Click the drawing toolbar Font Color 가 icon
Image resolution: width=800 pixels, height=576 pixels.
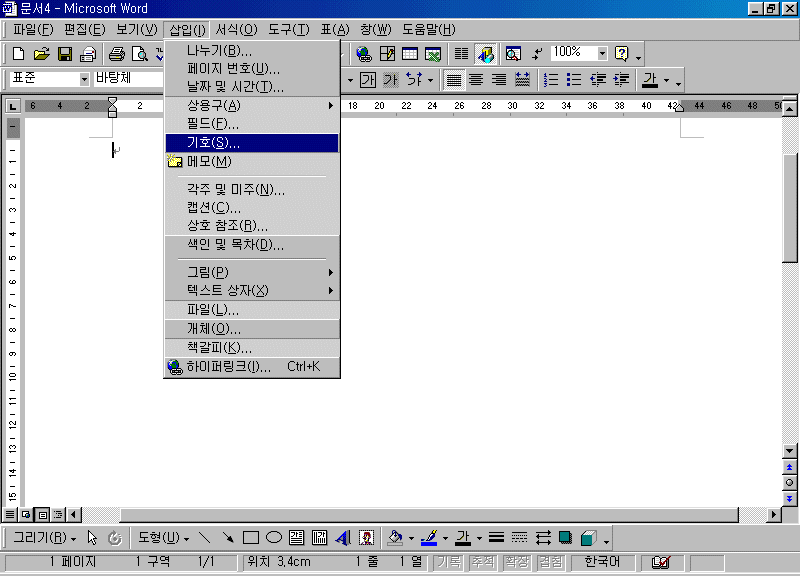[x=463, y=538]
